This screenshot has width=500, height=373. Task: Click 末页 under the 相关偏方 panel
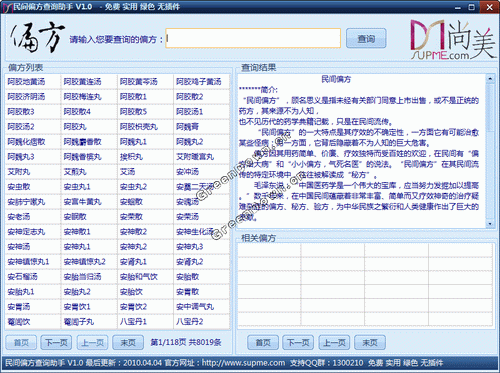pyautogui.click(x=370, y=342)
